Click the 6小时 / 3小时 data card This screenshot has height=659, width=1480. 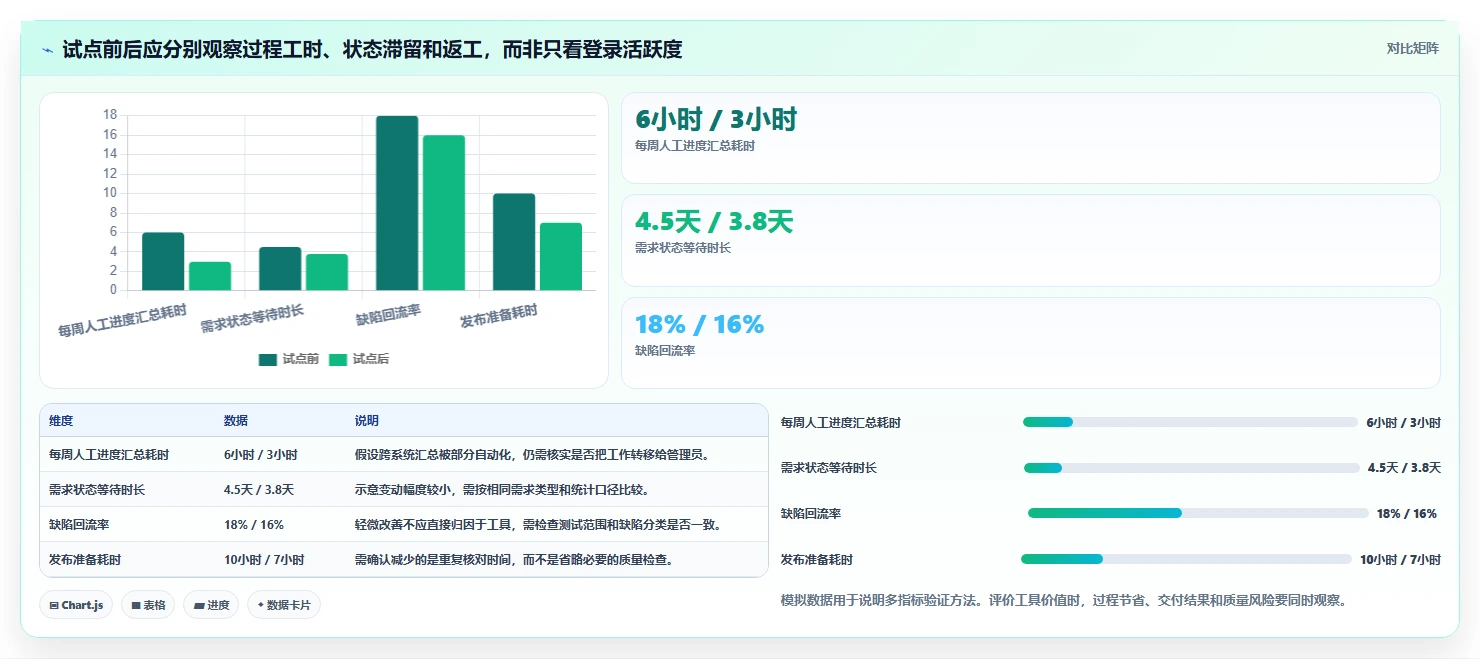(x=1031, y=138)
